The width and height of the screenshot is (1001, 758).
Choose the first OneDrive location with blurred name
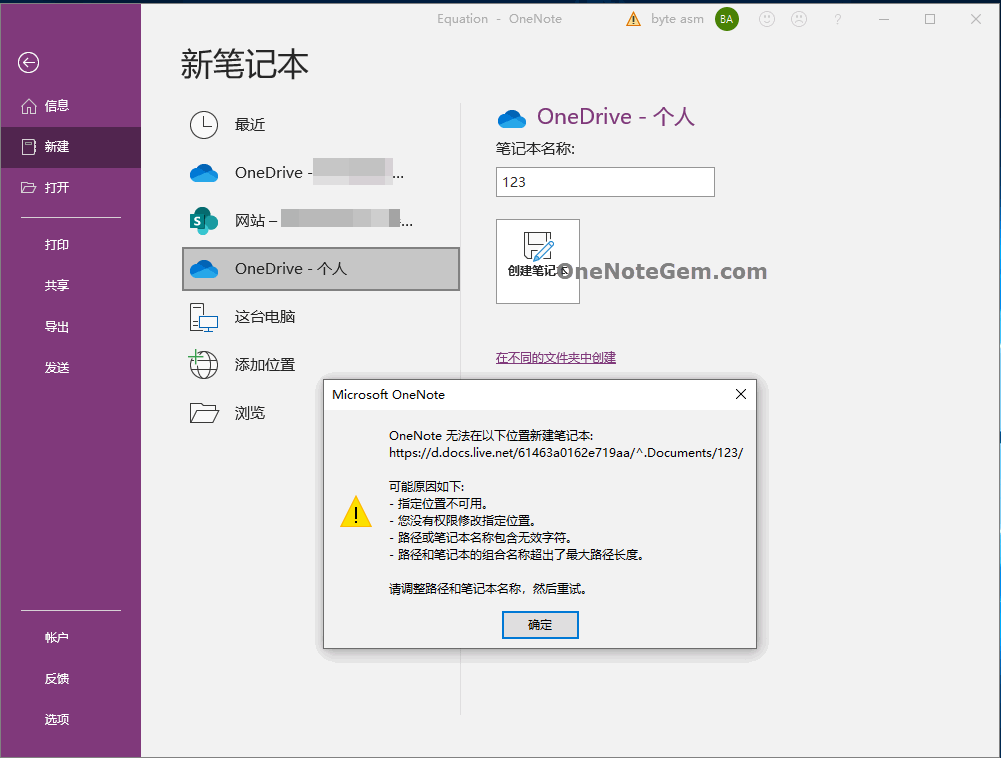(320, 173)
